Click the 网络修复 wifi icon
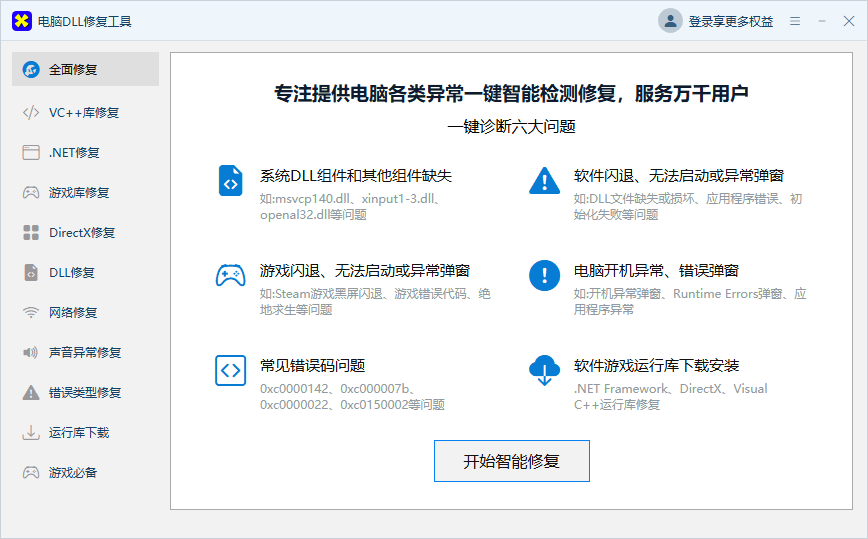Screen dimensions: 868x539 pyautogui.click(x=31, y=312)
